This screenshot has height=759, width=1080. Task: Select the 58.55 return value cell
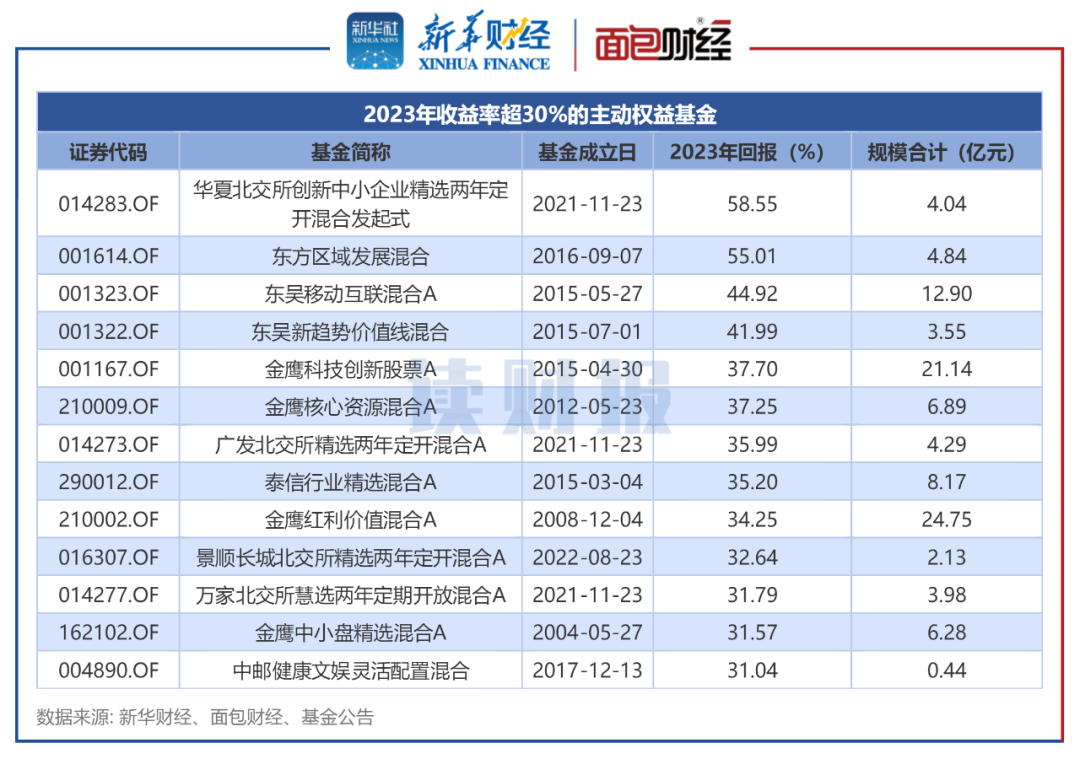click(752, 203)
